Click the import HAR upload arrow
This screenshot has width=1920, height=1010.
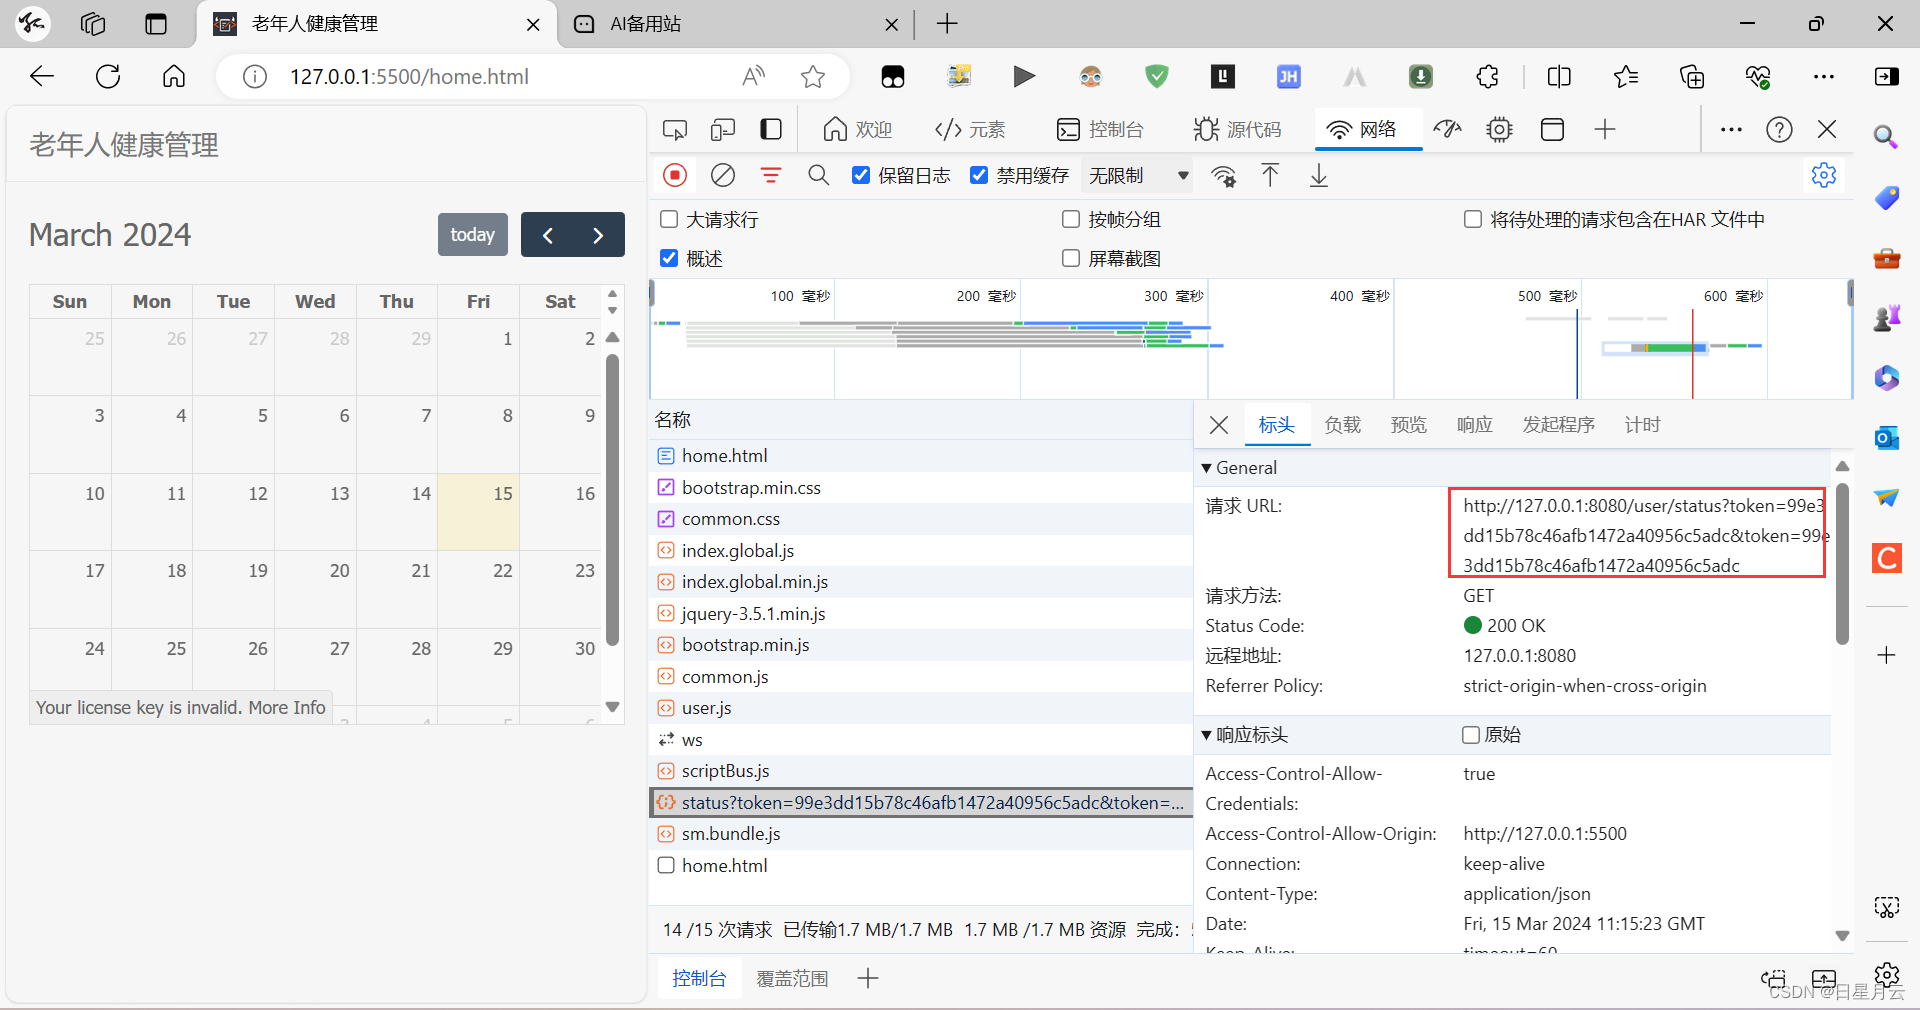(1270, 176)
